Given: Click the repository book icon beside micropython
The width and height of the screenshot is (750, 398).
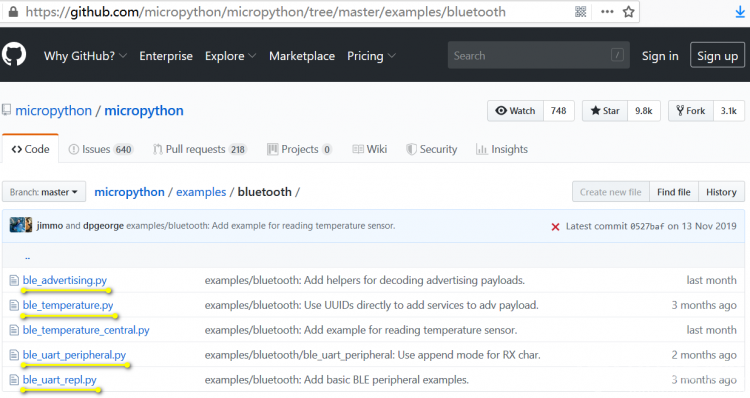Looking at the screenshot, I should [x=7, y=110].
